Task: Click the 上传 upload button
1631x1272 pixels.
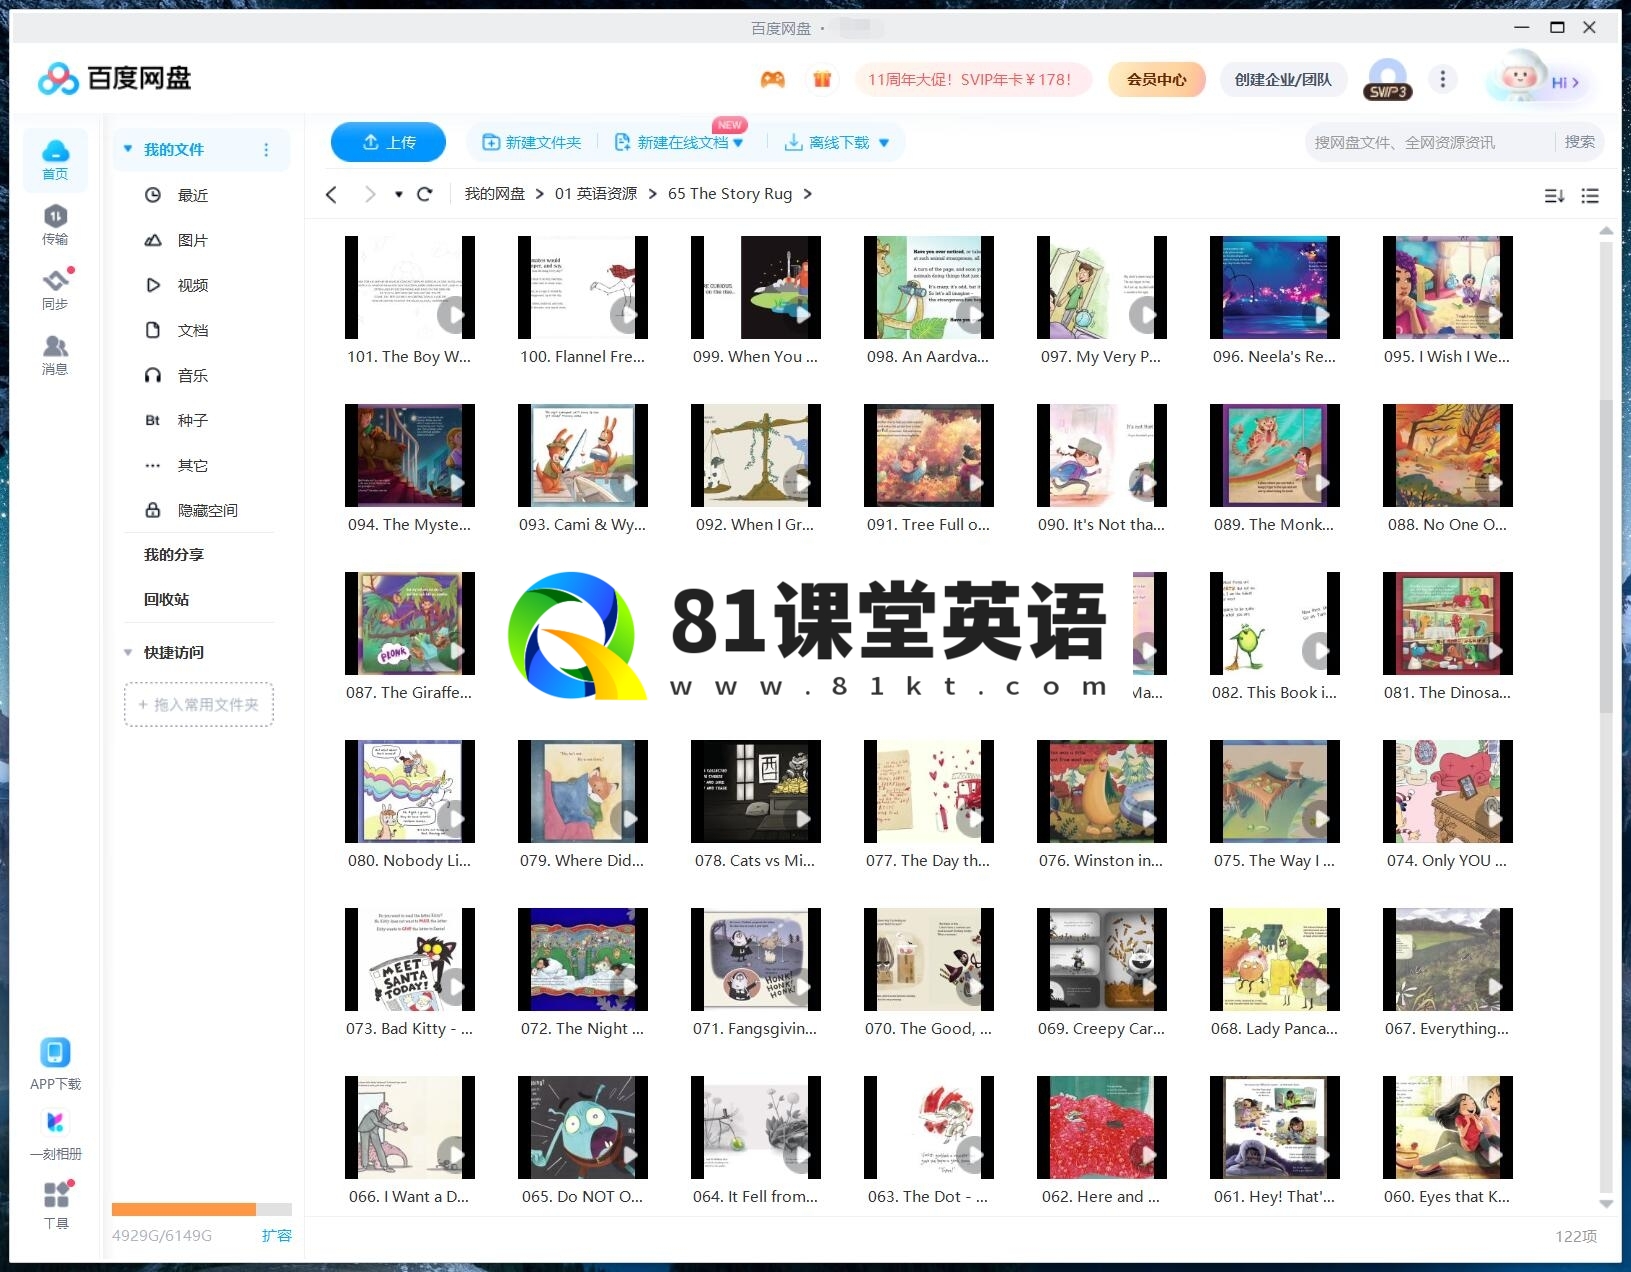Action: pyautogui.click(x=388, y=142)
